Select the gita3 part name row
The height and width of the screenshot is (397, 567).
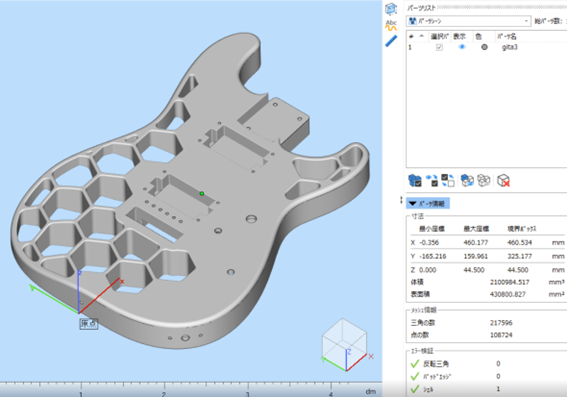click(x=486, y=47)
